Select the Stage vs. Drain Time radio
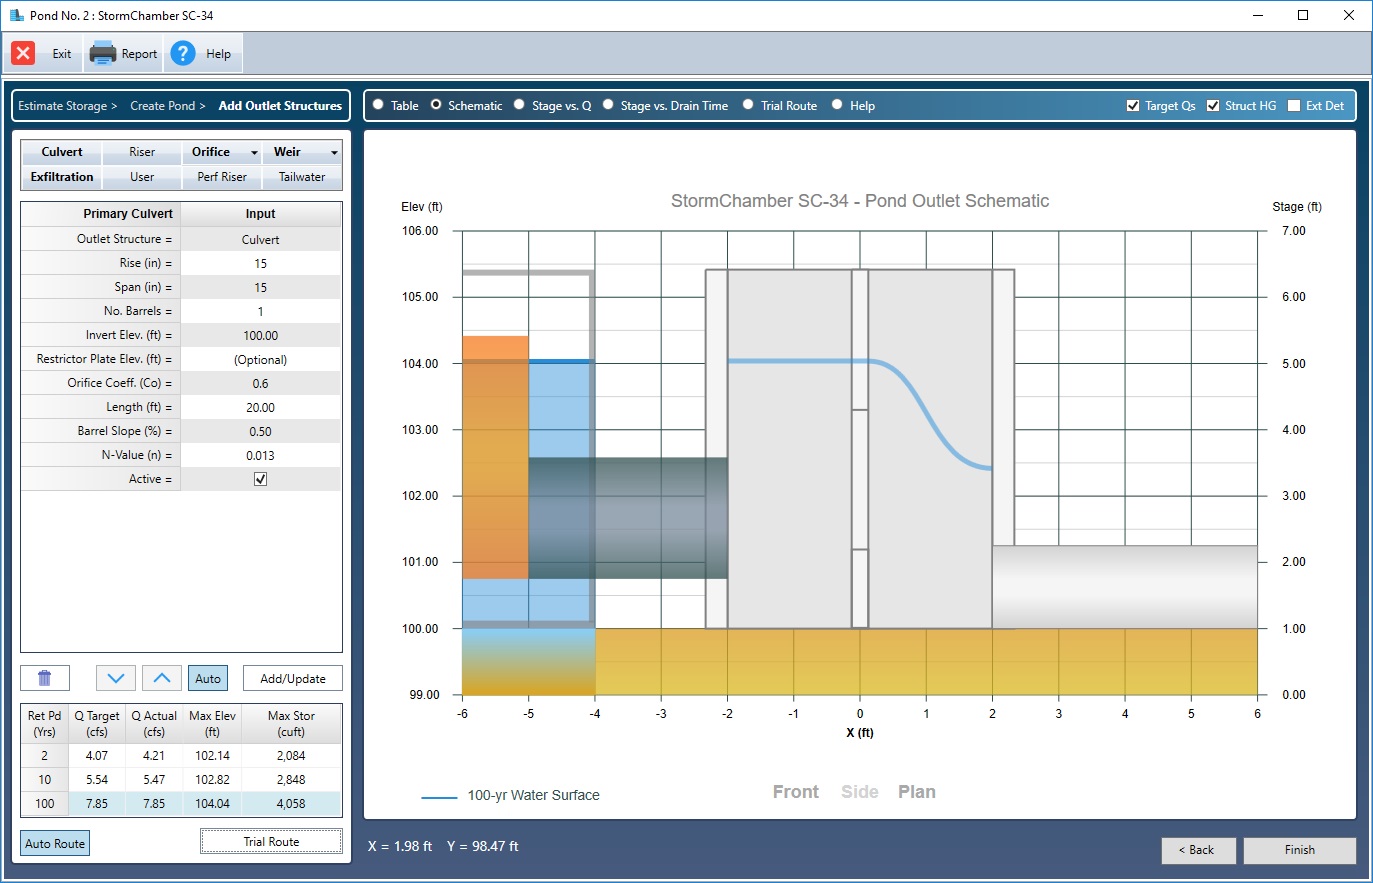1373x883 pixels. point(608,104)
